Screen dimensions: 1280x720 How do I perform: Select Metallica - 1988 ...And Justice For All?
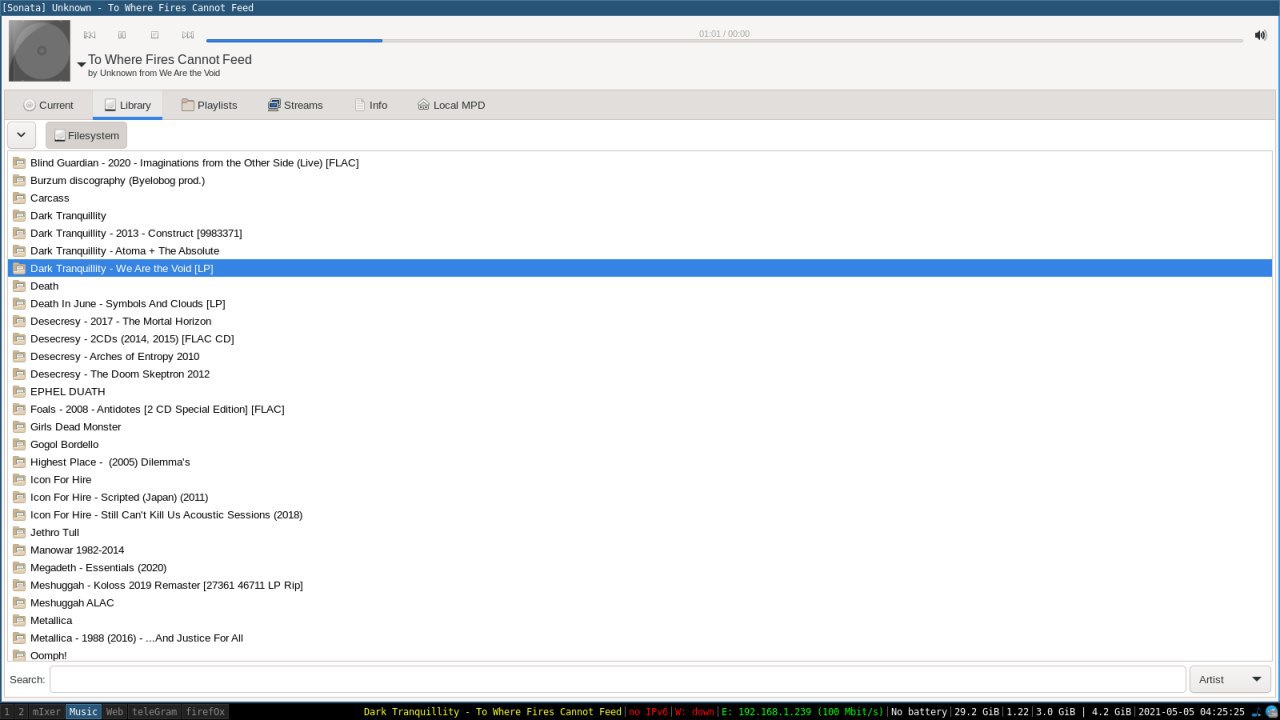[640, 638]
